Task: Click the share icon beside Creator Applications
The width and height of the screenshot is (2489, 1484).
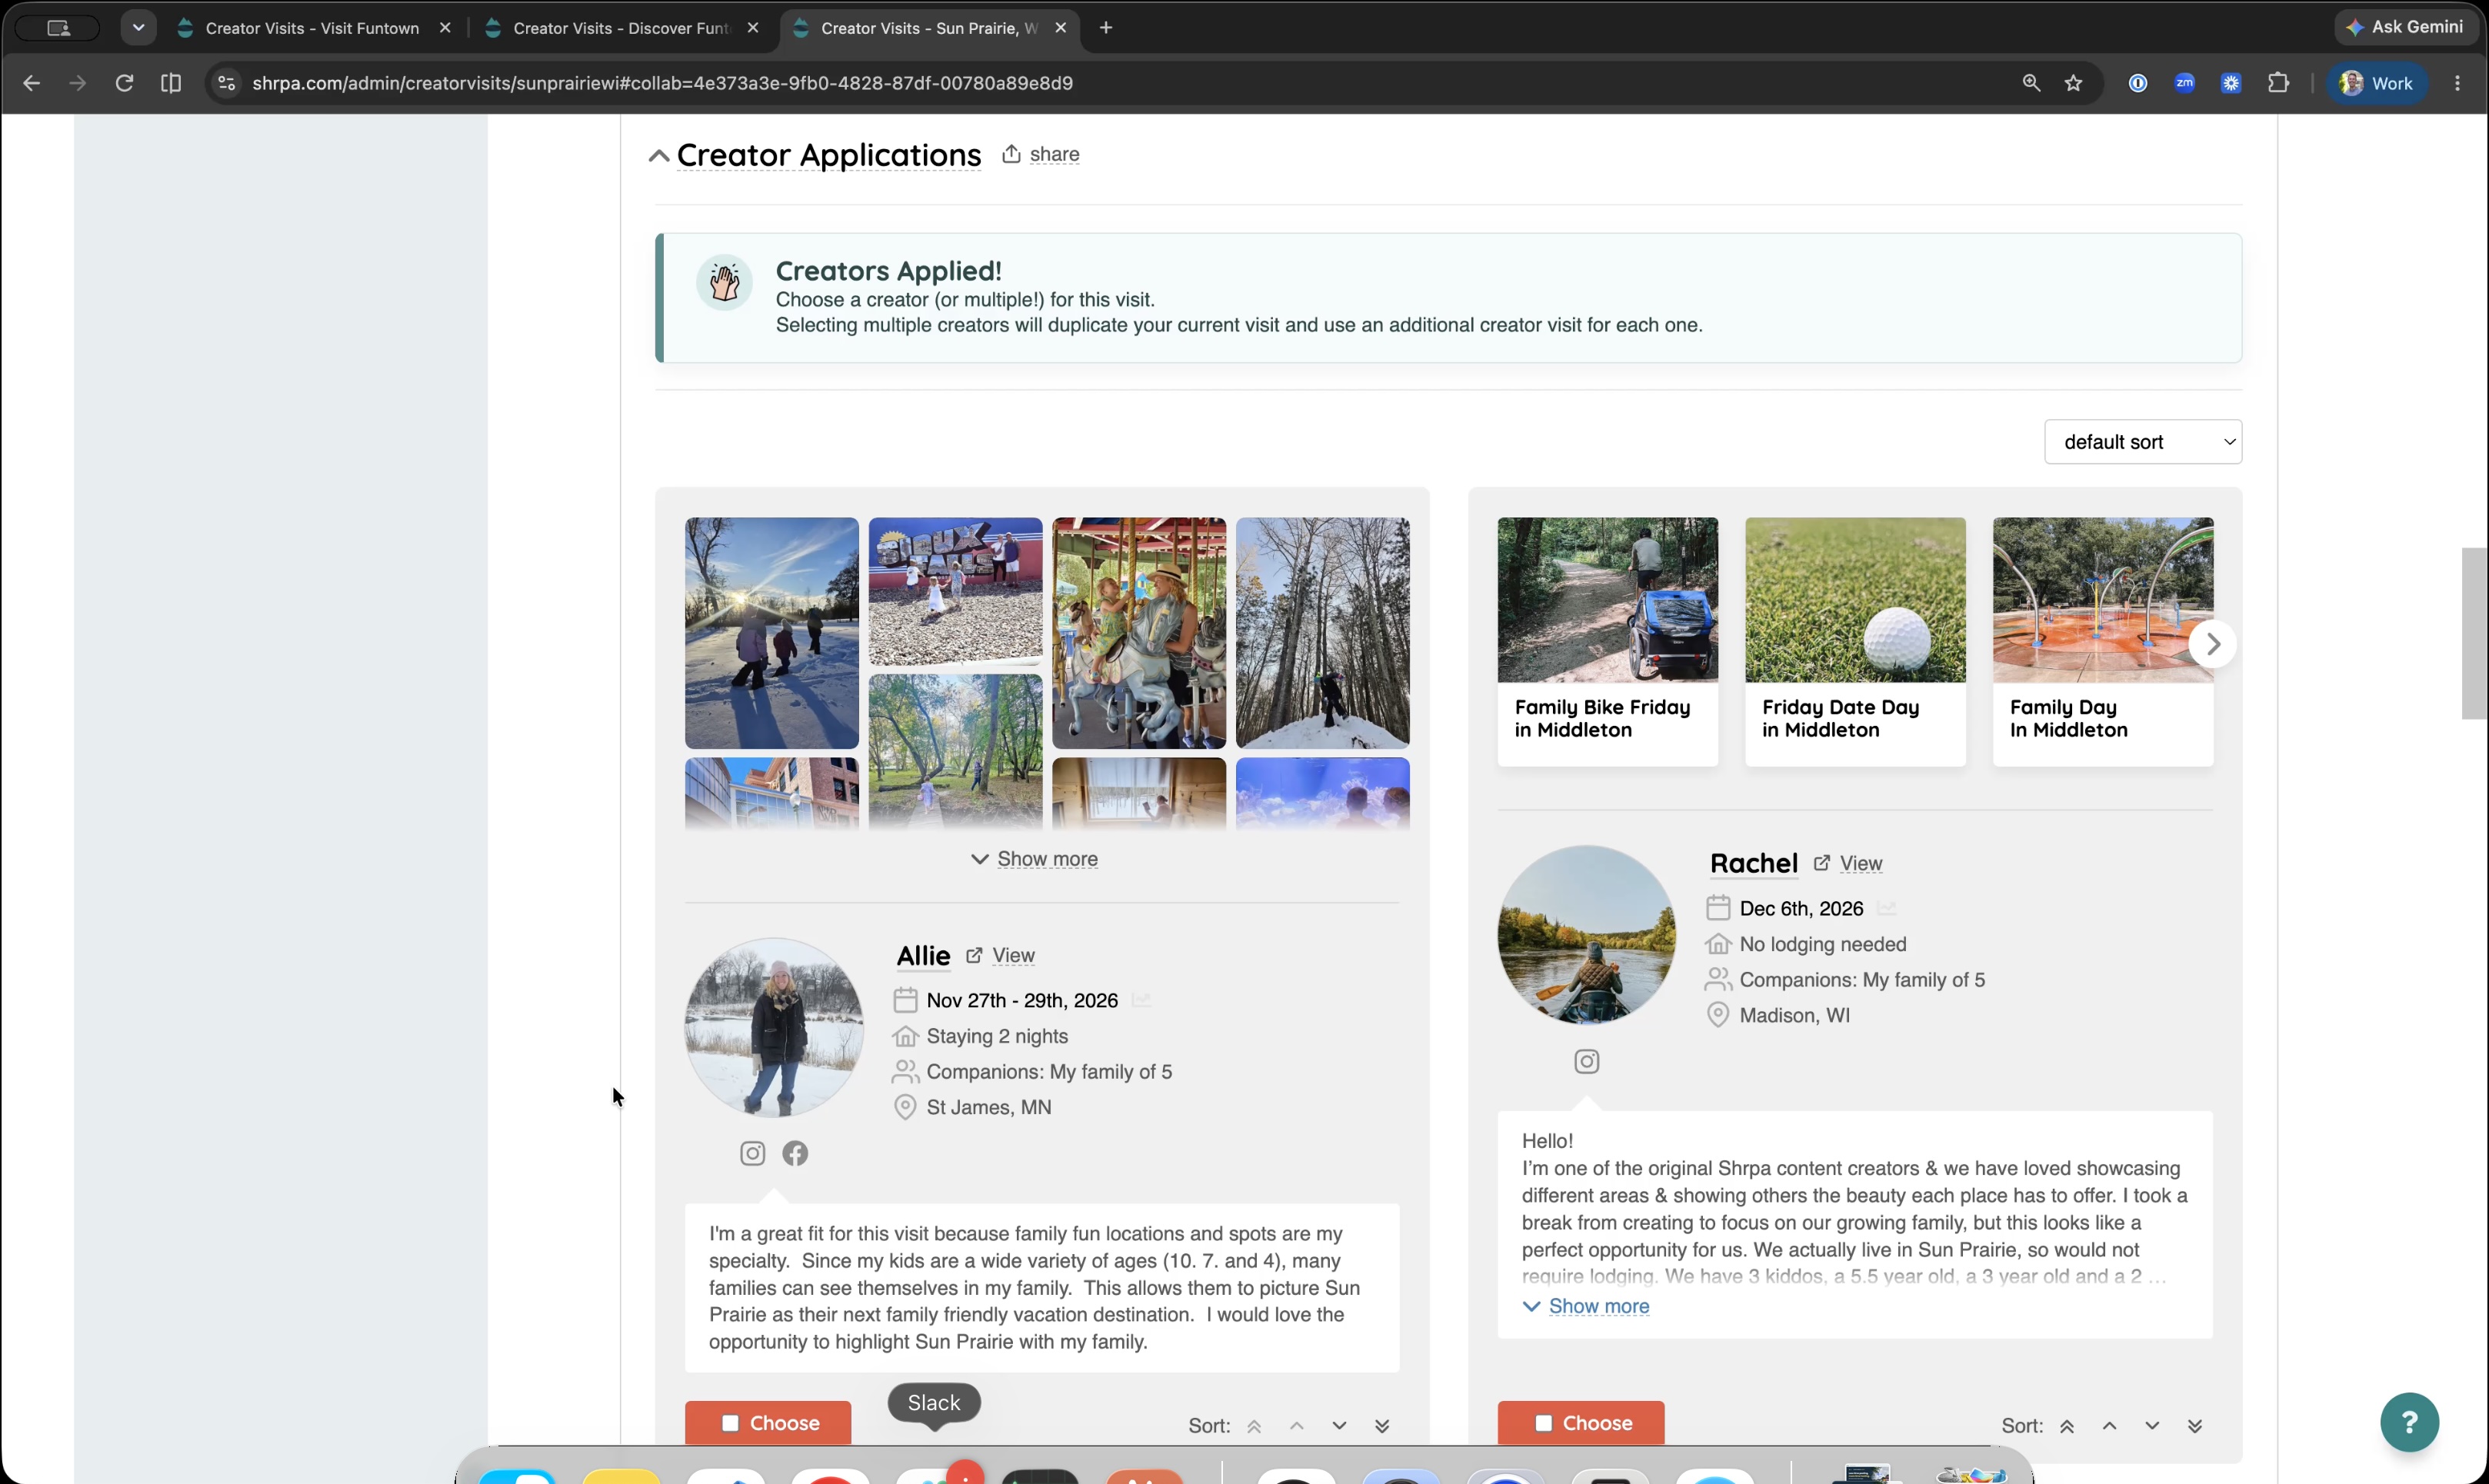Action: [x=1011, y=154]
